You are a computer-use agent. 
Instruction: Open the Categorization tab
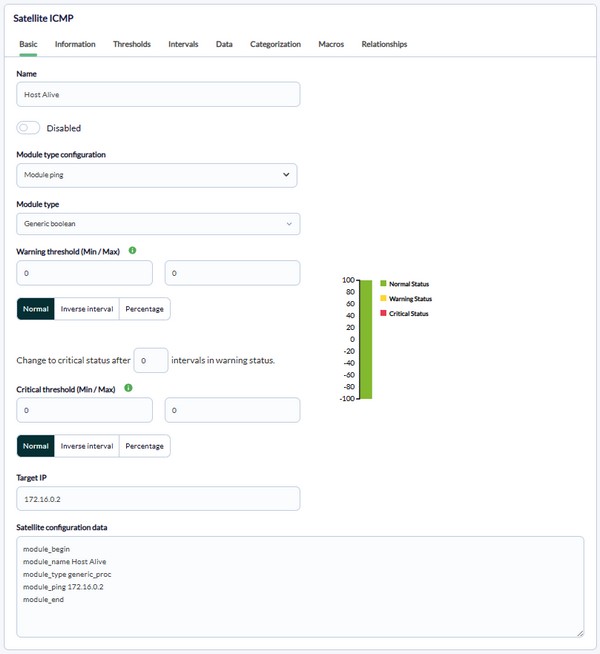pyautogui.click(x=275, y=44)
